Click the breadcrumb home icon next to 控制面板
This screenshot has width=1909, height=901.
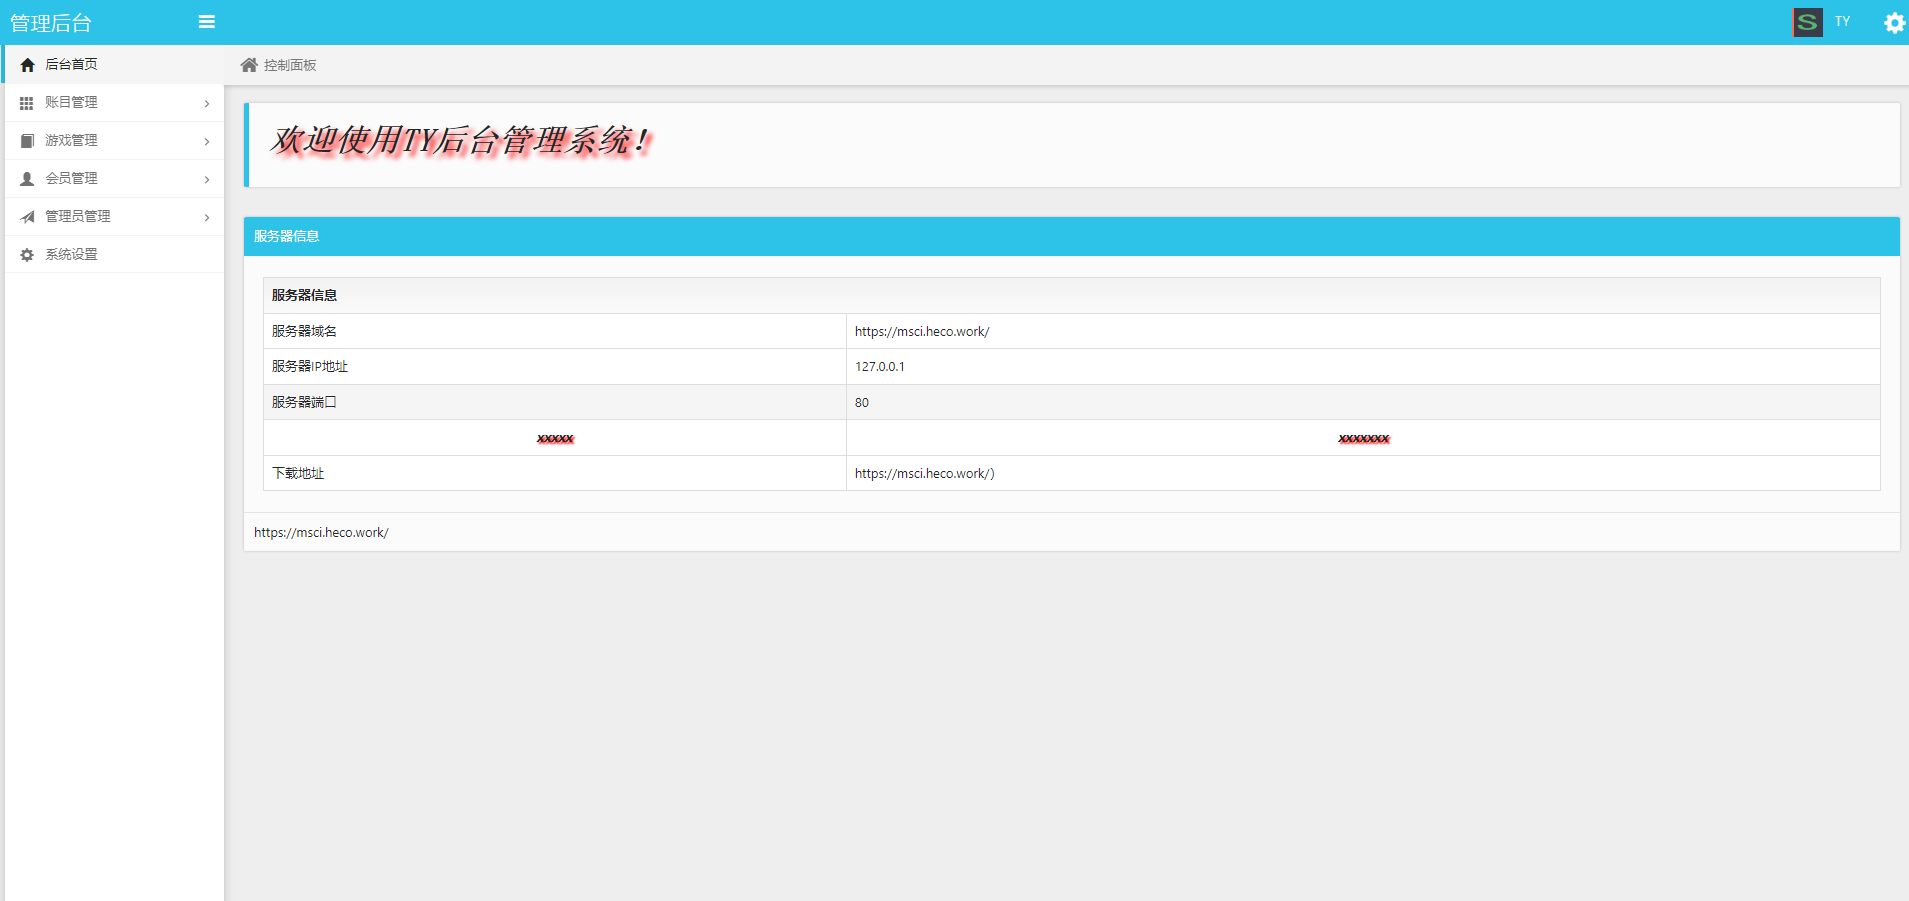[249, 65]
